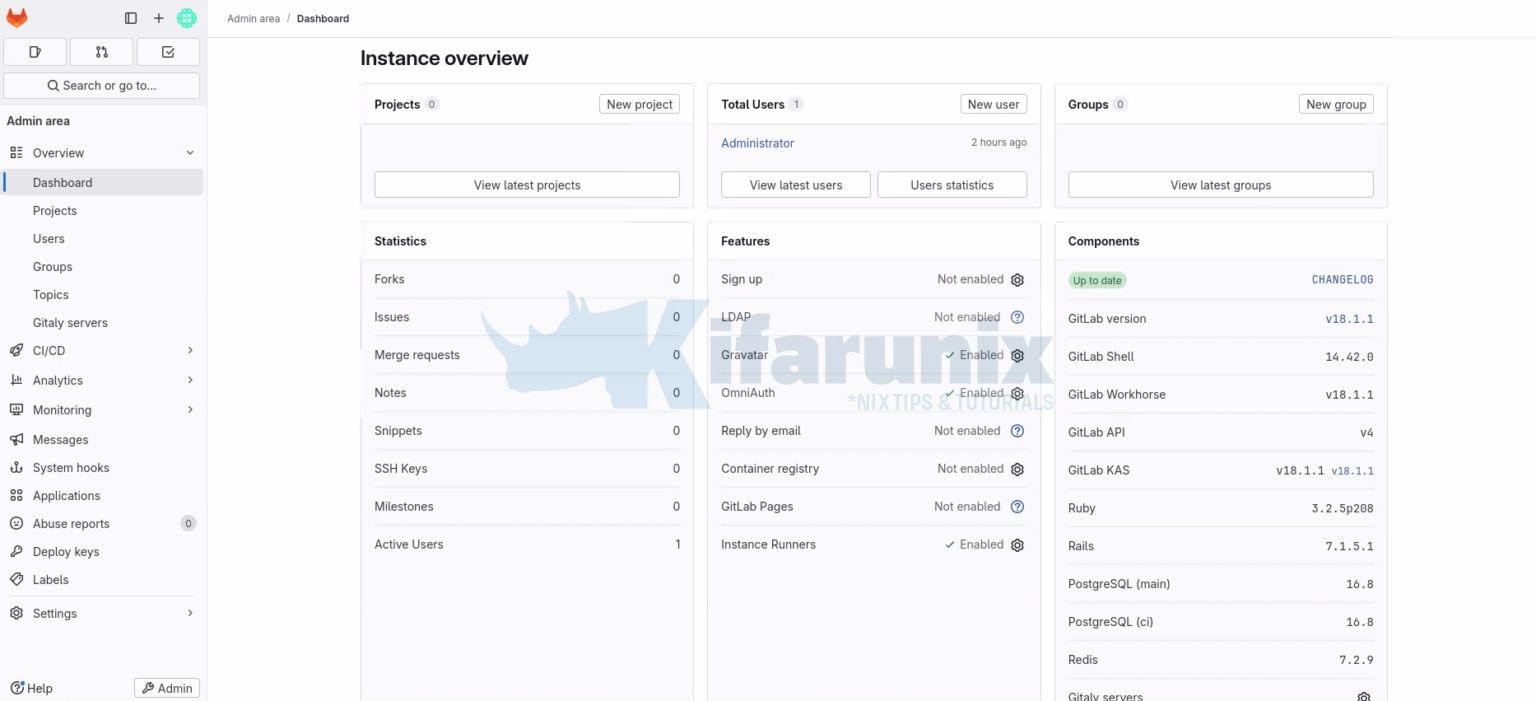
Task: Click the GitLab logo in the sidebar
Action: pos(17,17)
